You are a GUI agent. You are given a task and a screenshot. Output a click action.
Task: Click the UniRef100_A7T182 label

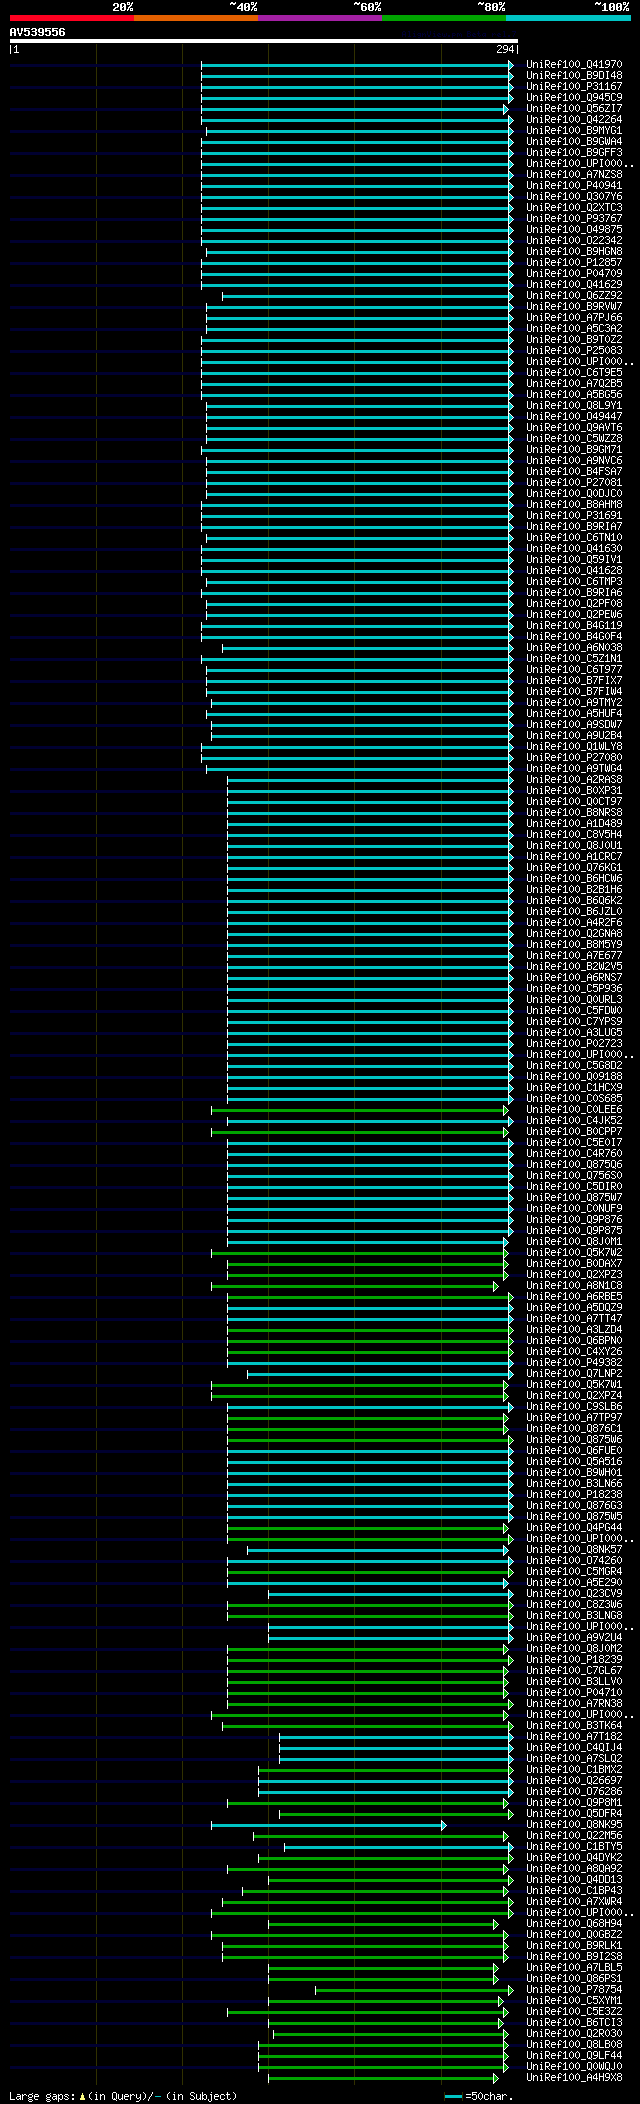click(574, 1737)
